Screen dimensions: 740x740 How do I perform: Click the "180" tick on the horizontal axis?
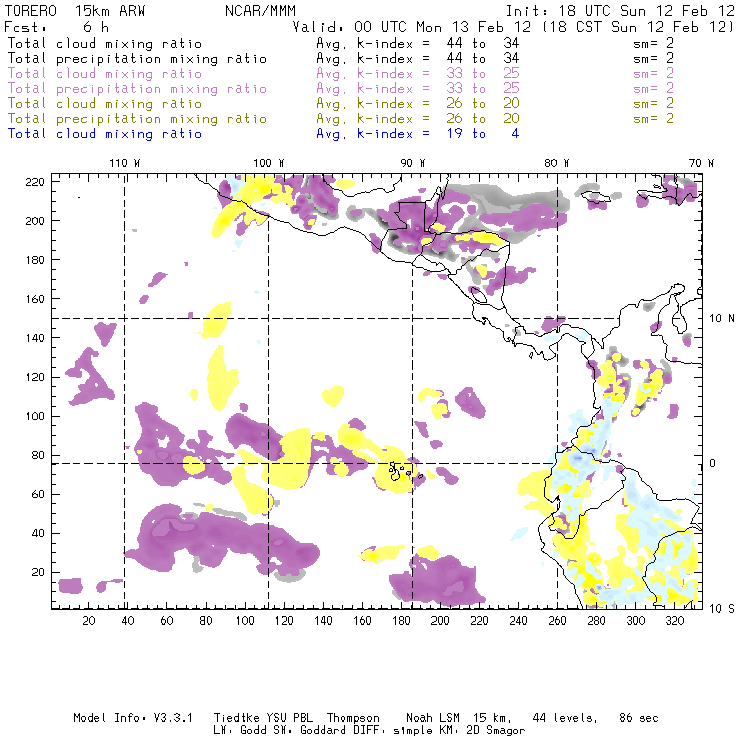point(401,621)
